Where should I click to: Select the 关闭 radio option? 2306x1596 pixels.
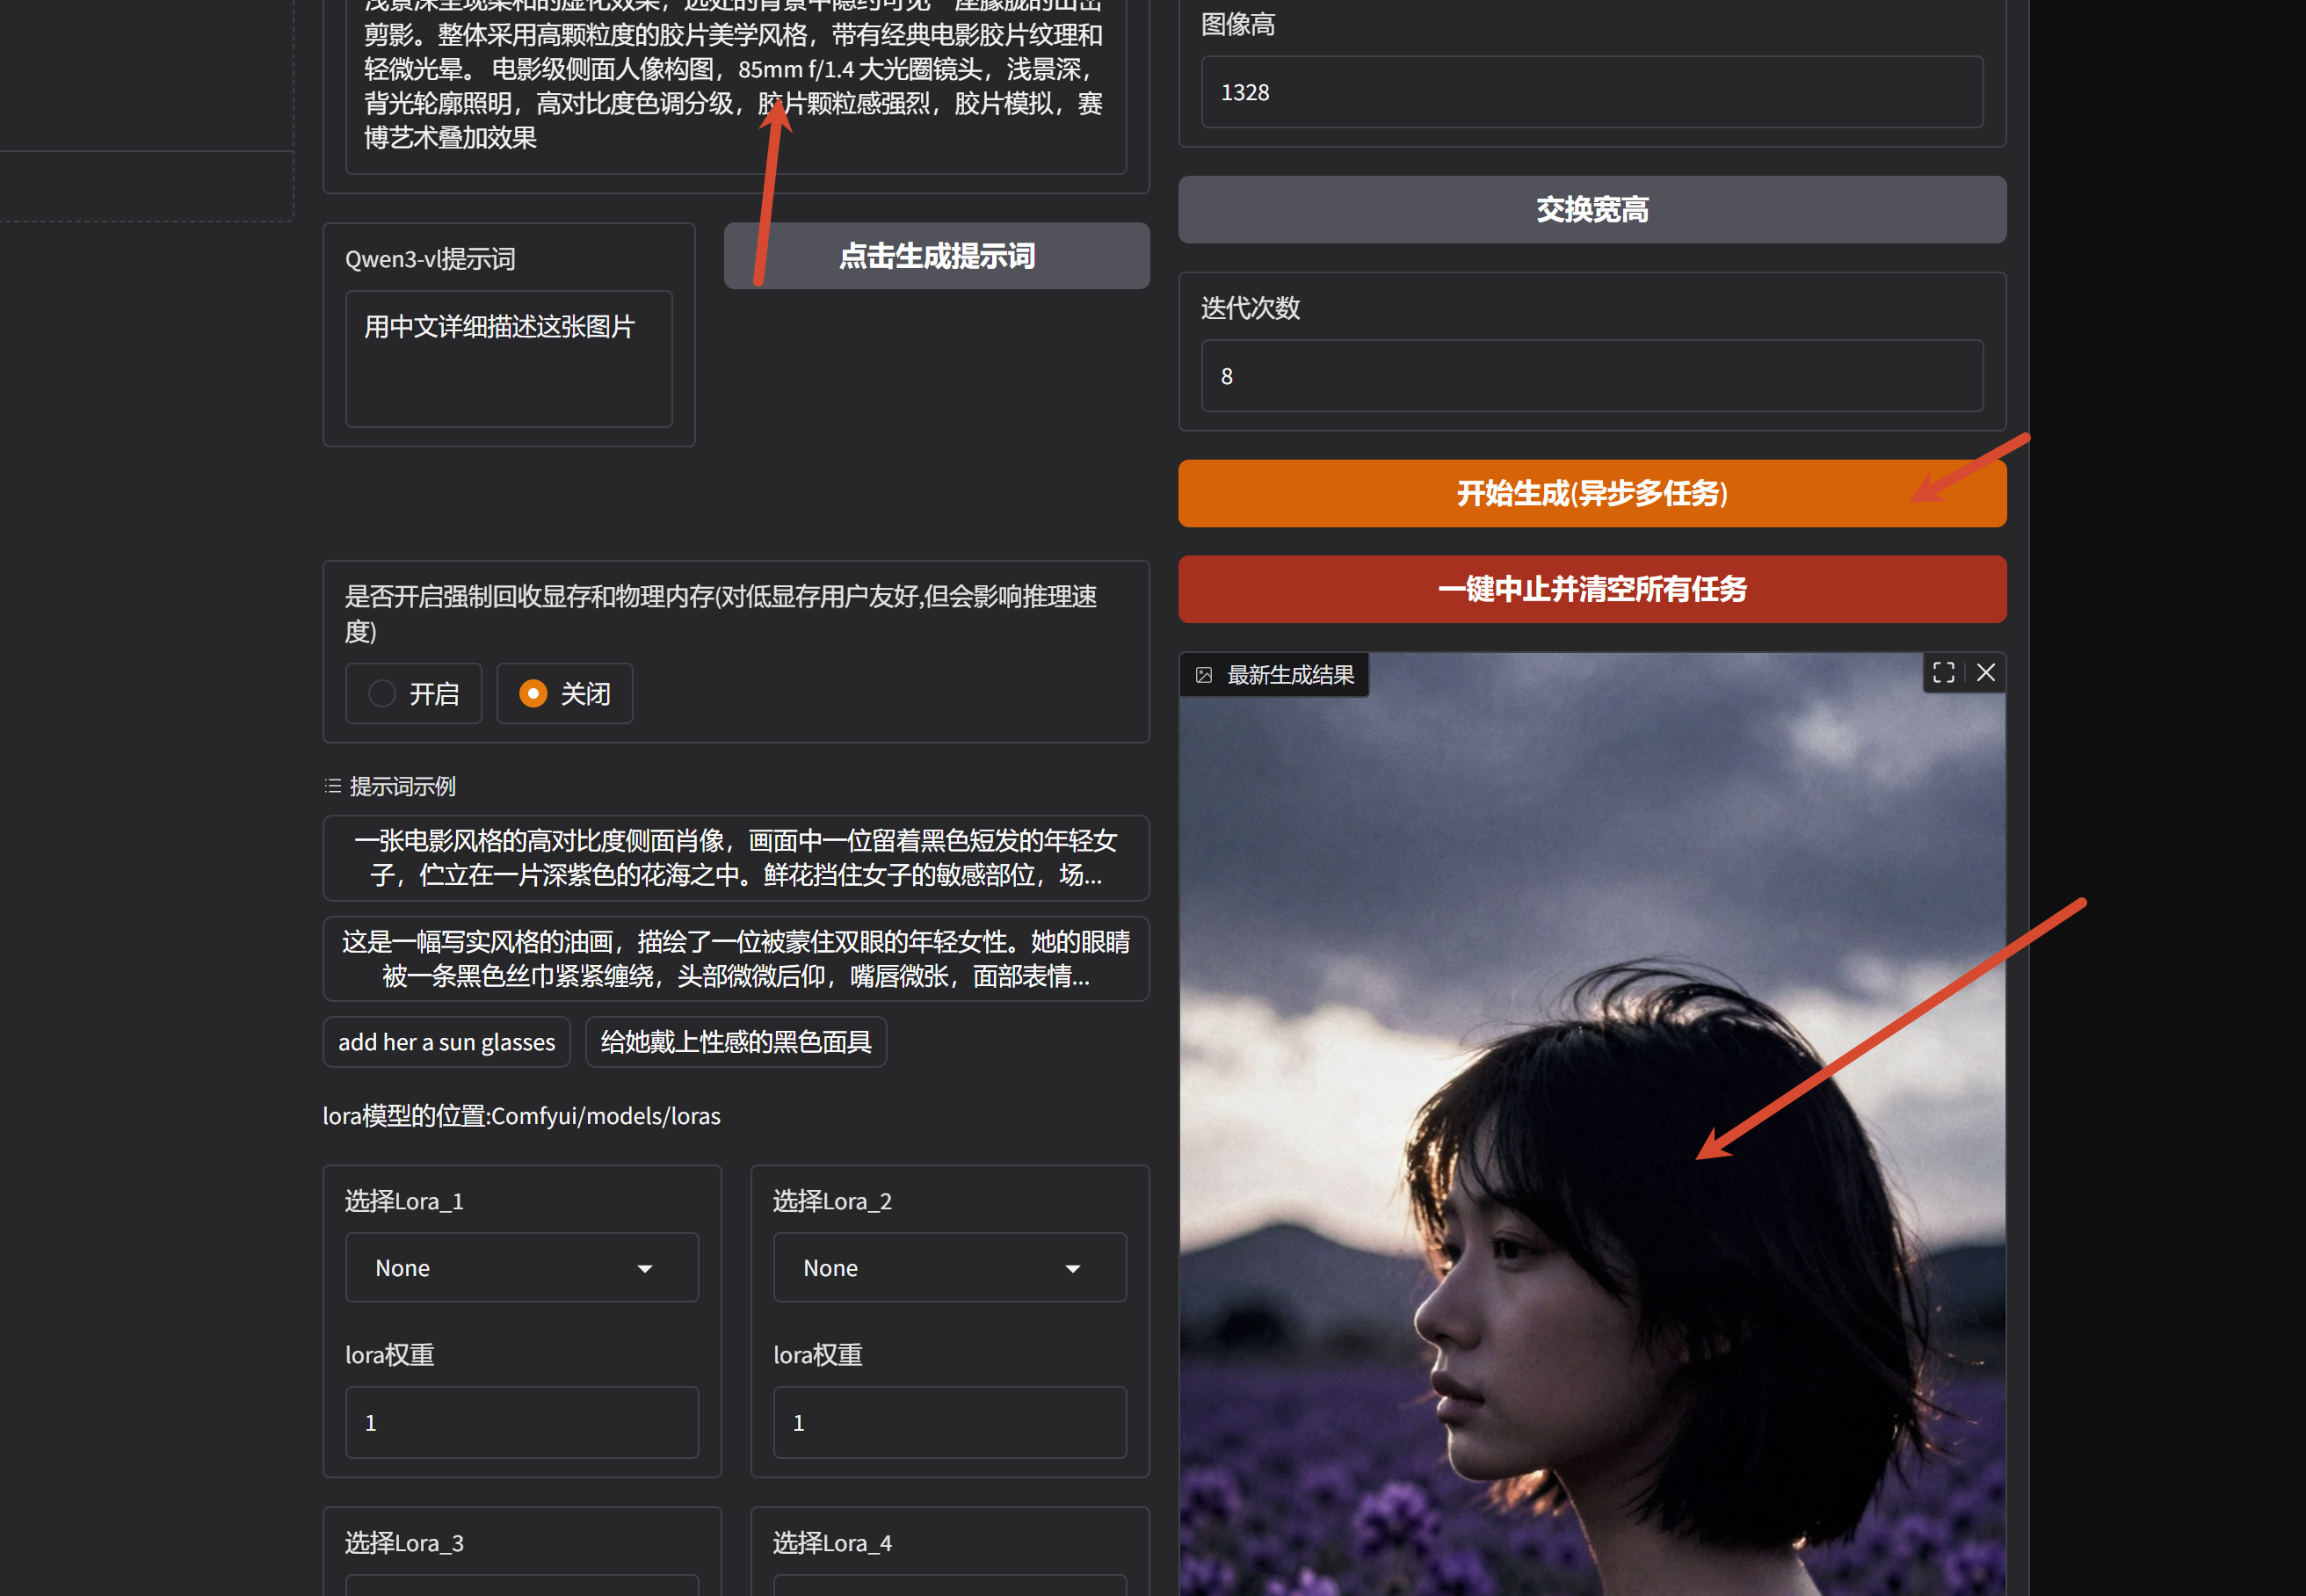click(564, 693)
